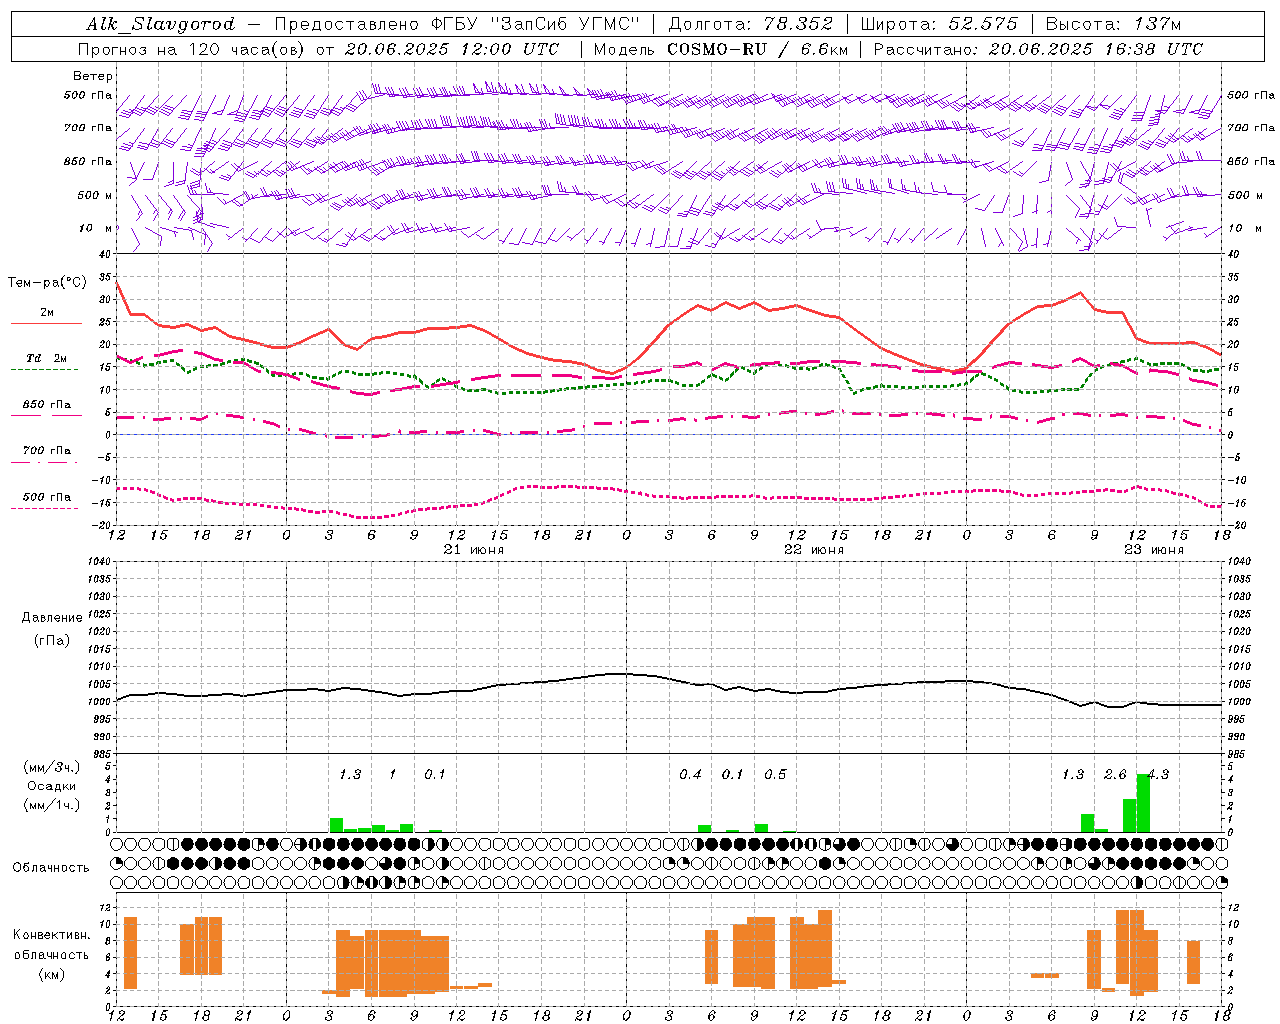This screenshot has width=1280, height=1024.
Task: Click the 21 июня date label
Action: tap(474, 550)
